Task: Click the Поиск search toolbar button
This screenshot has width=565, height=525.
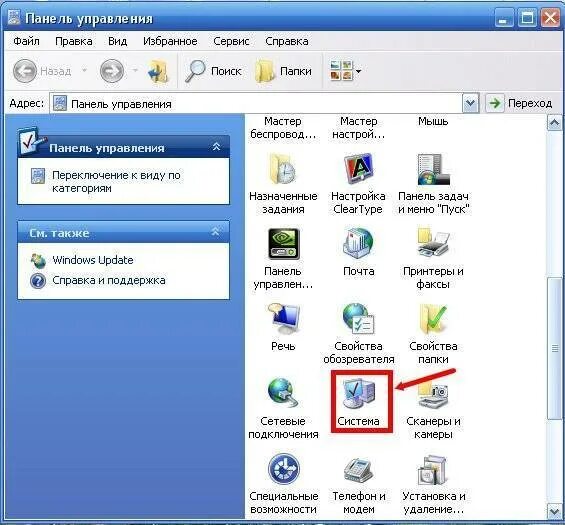Action: click(213, 71)
